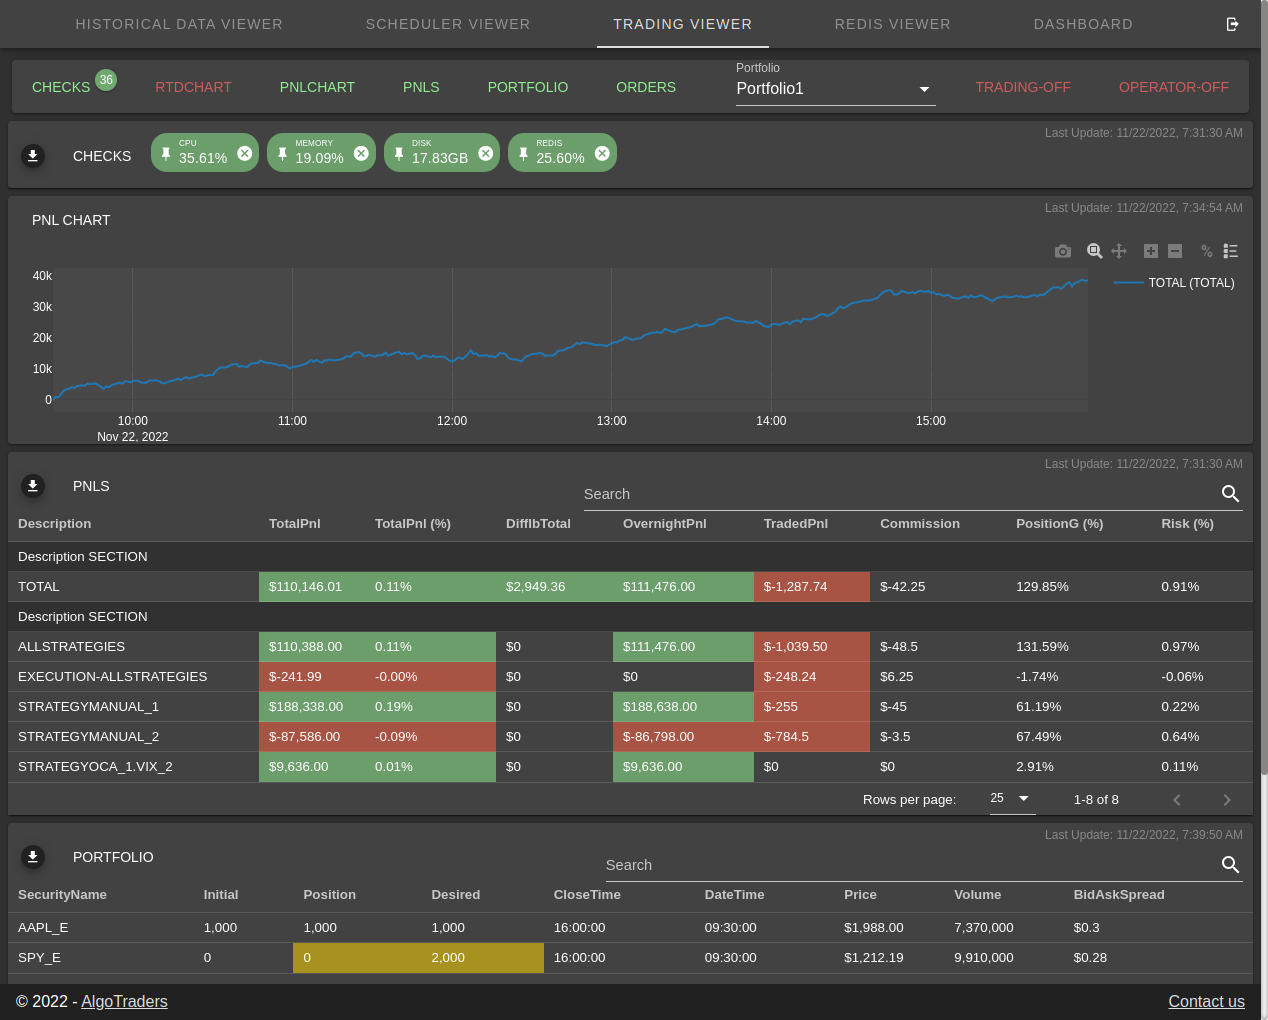The width and height of the screenshot is (1268, 1020).
Task: Switch to the REDIS VIEWER tab
Action: click(x=893, y=24)
